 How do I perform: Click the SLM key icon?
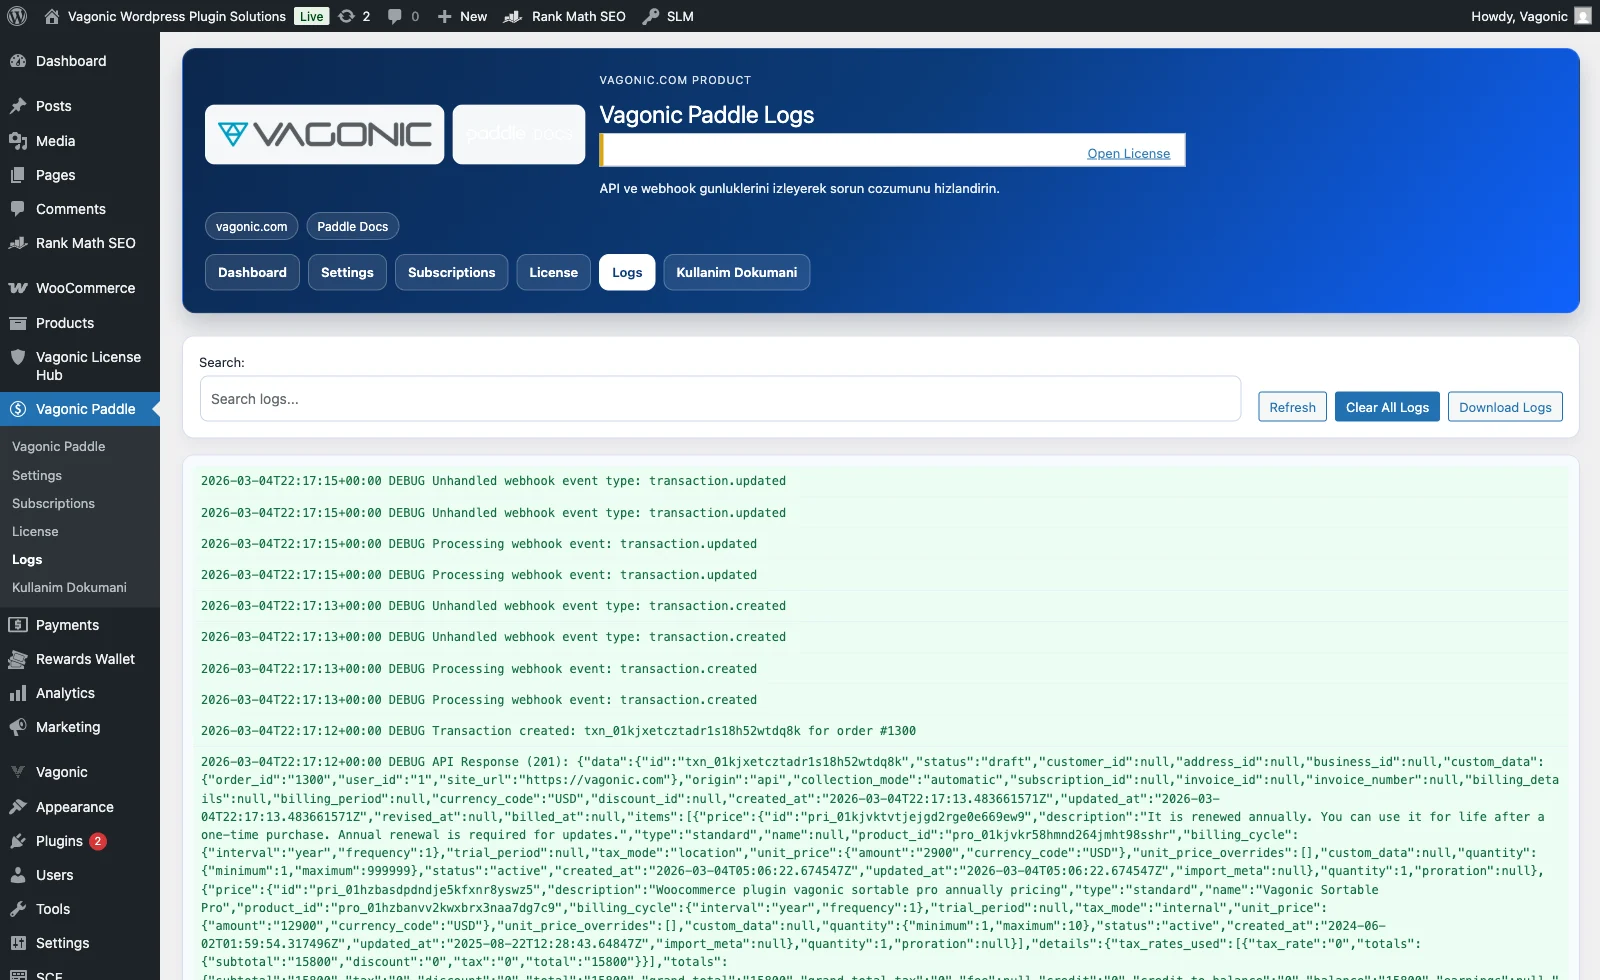pyautogui.click(x=651, y=16)
